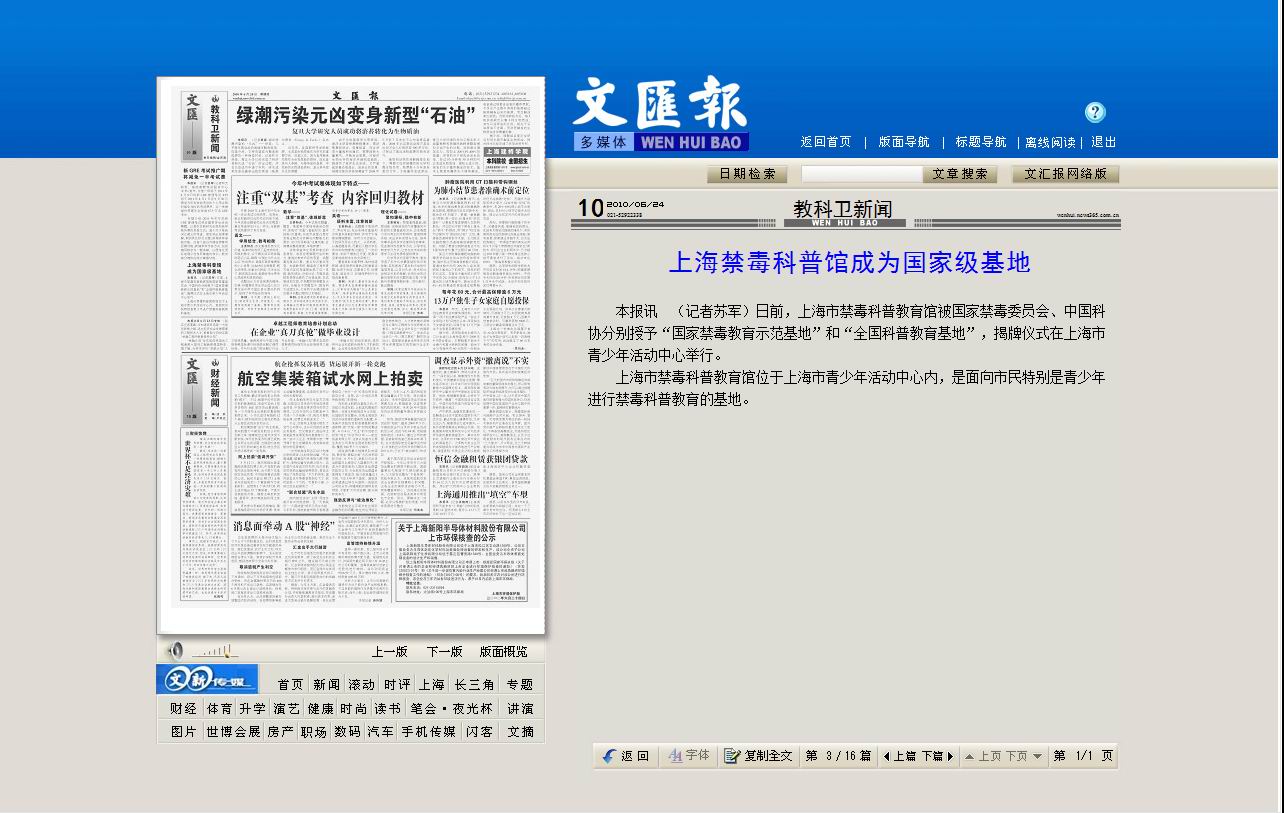1284x813 pixels.
Task: Select the 财经 finance category tab
Action: (183, 708)
